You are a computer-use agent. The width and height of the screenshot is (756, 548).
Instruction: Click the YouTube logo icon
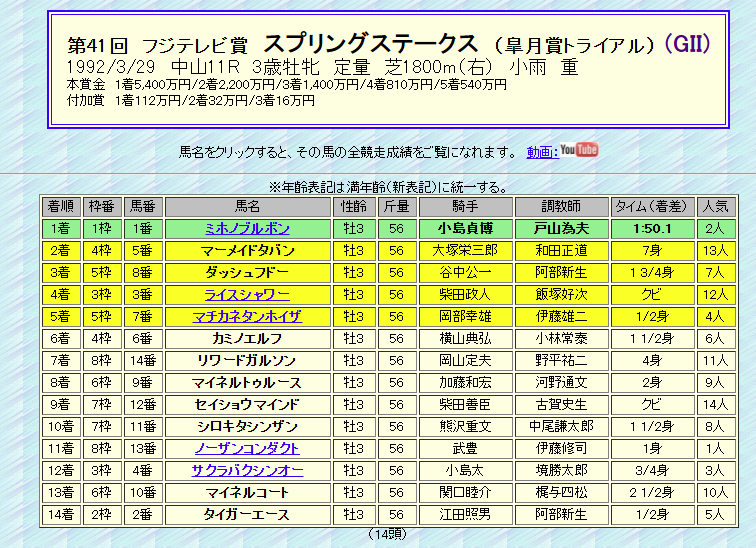[x=579, y=151]
